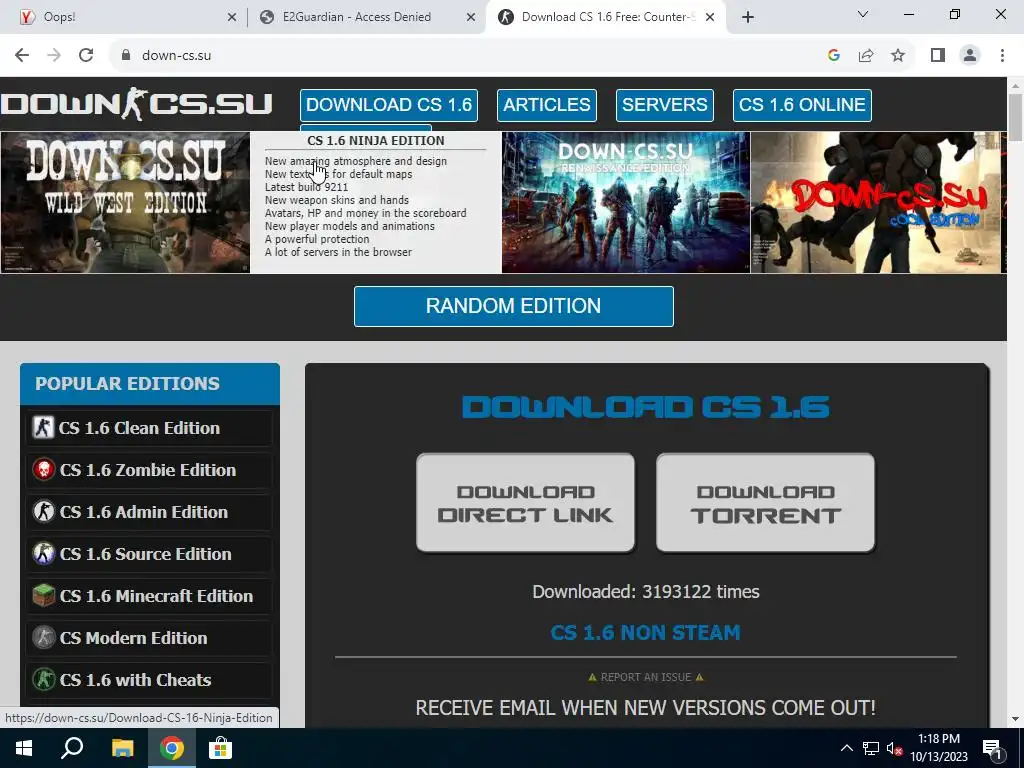Switch to the Oops! tab
1024x768 pixels.
pyautogui.click(x=124, y=18)
